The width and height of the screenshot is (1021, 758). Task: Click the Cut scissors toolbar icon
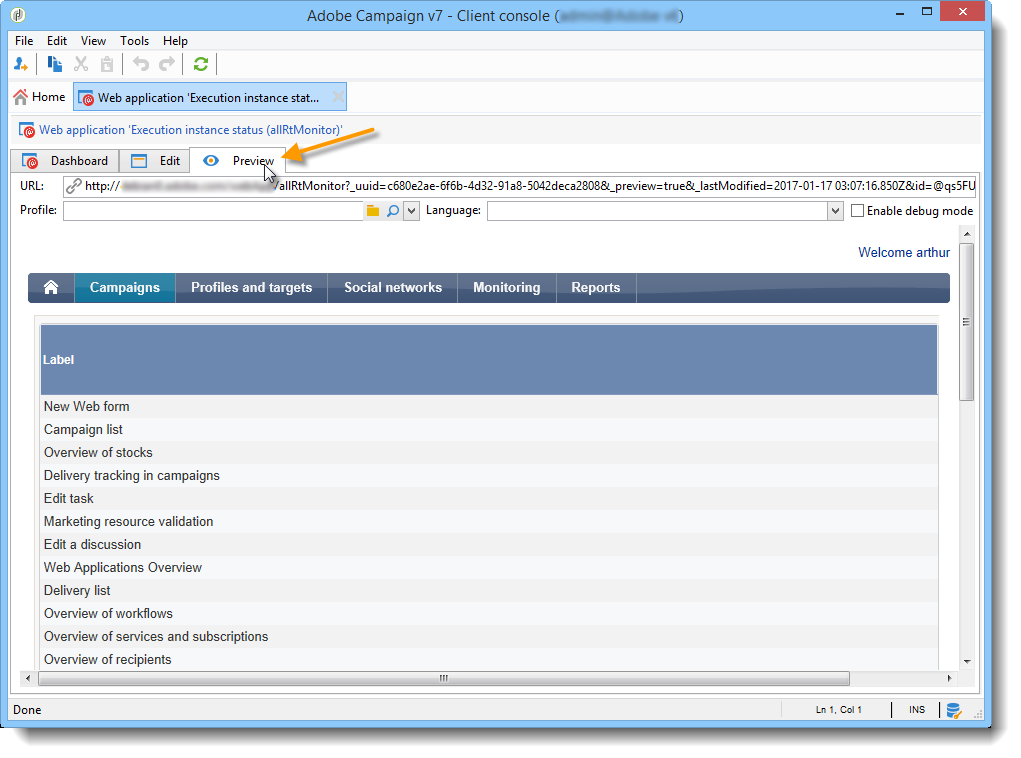tap(81, 64)
